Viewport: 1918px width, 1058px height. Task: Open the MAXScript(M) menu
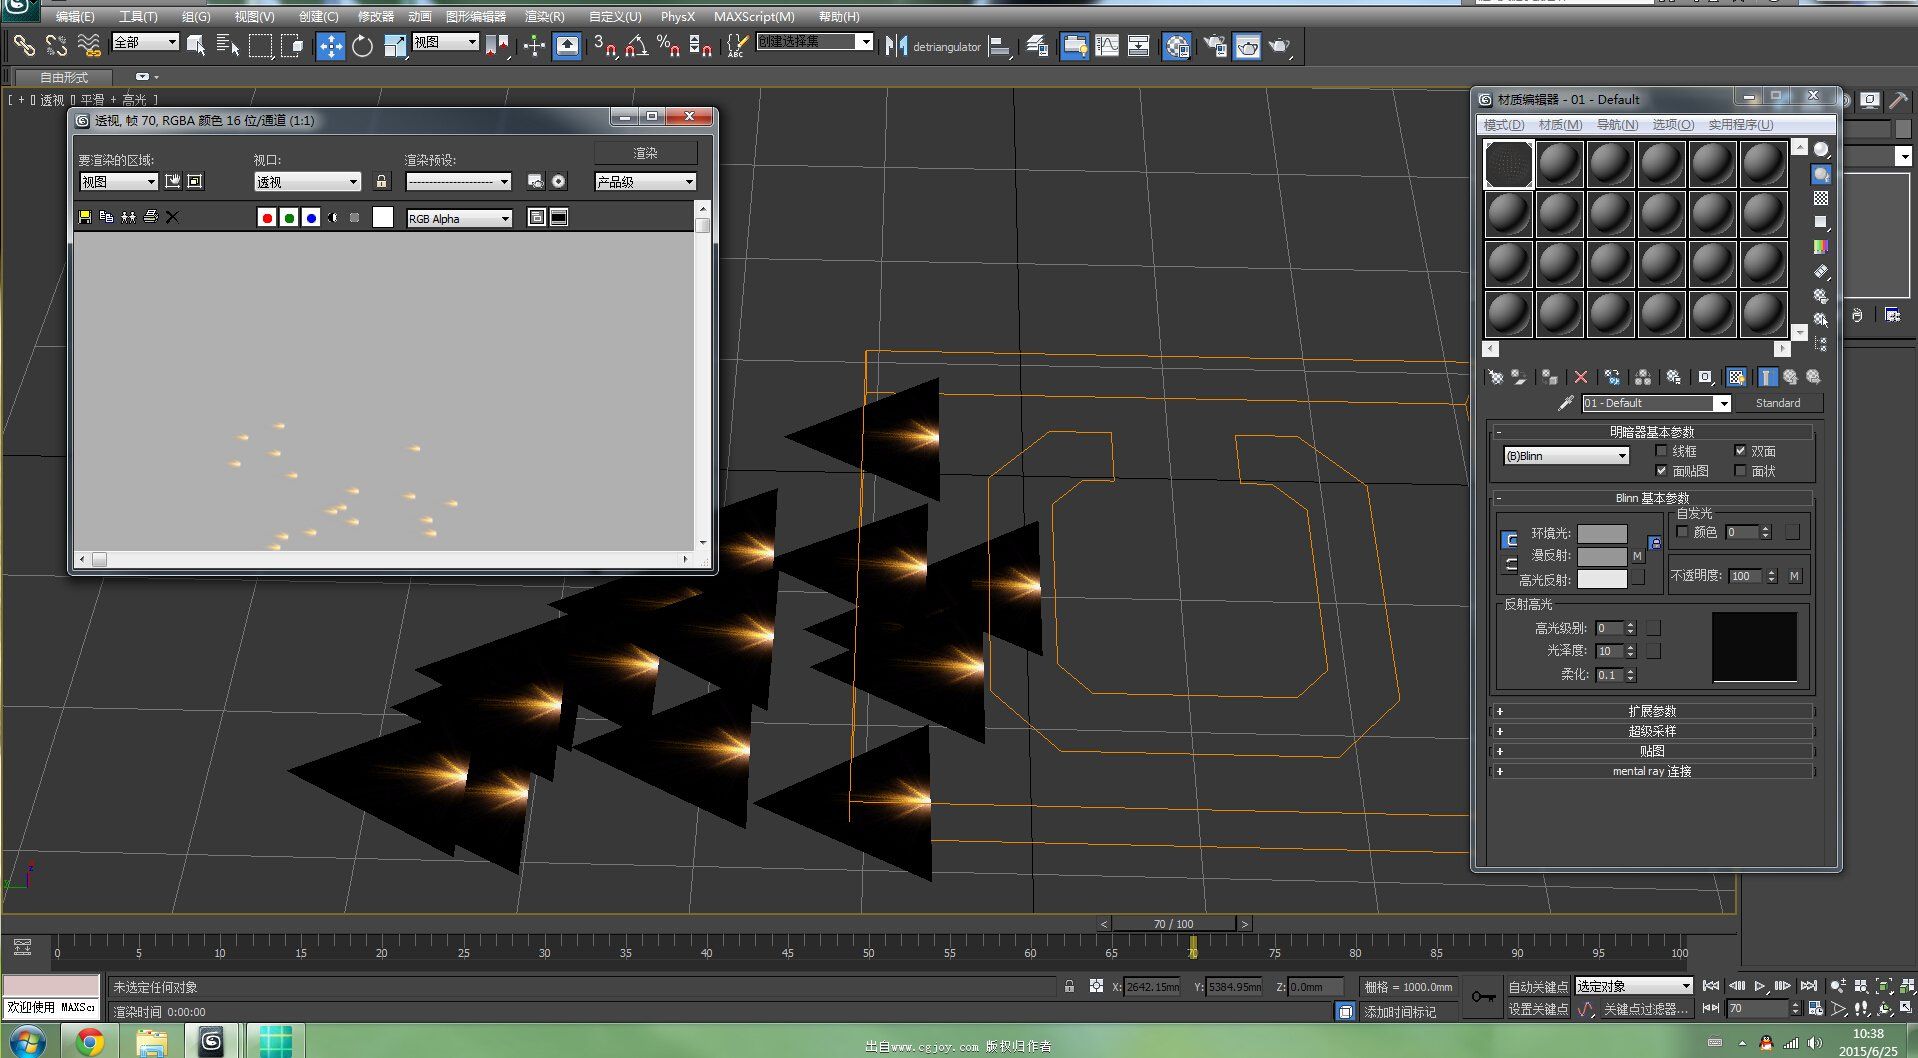(x=754, y=17)
